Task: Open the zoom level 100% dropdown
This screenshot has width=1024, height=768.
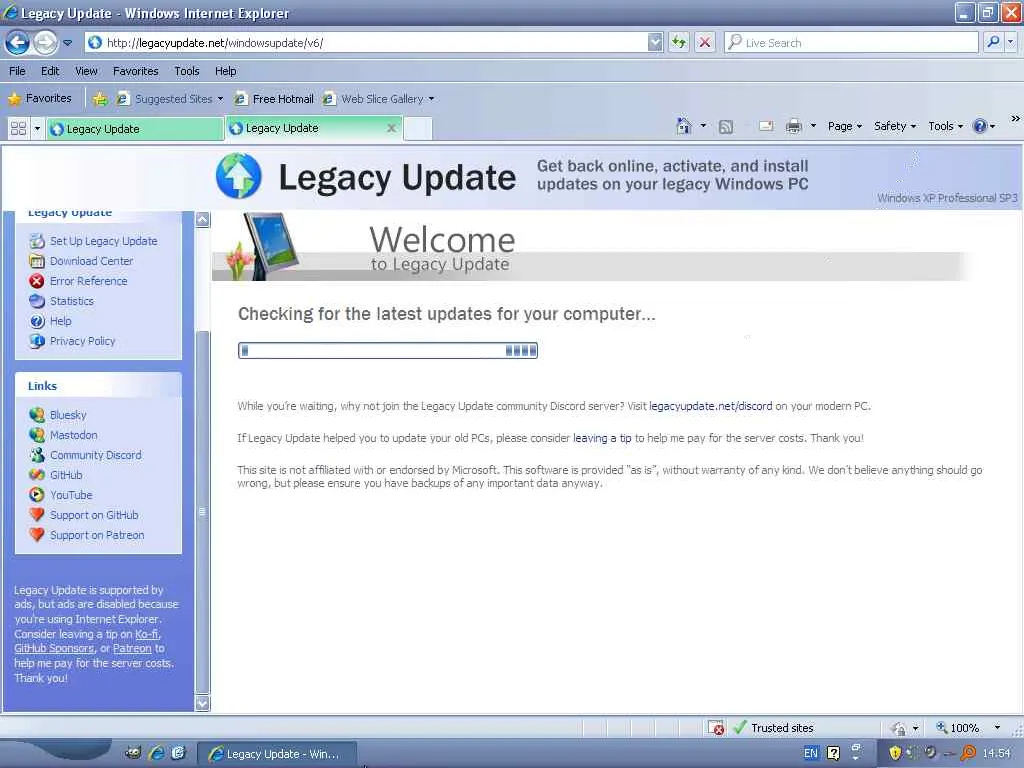Action: pos(997,728)
